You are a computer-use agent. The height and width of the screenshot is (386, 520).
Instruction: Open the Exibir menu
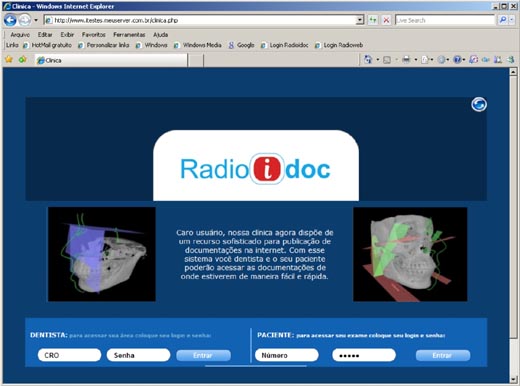click(67, 35)
